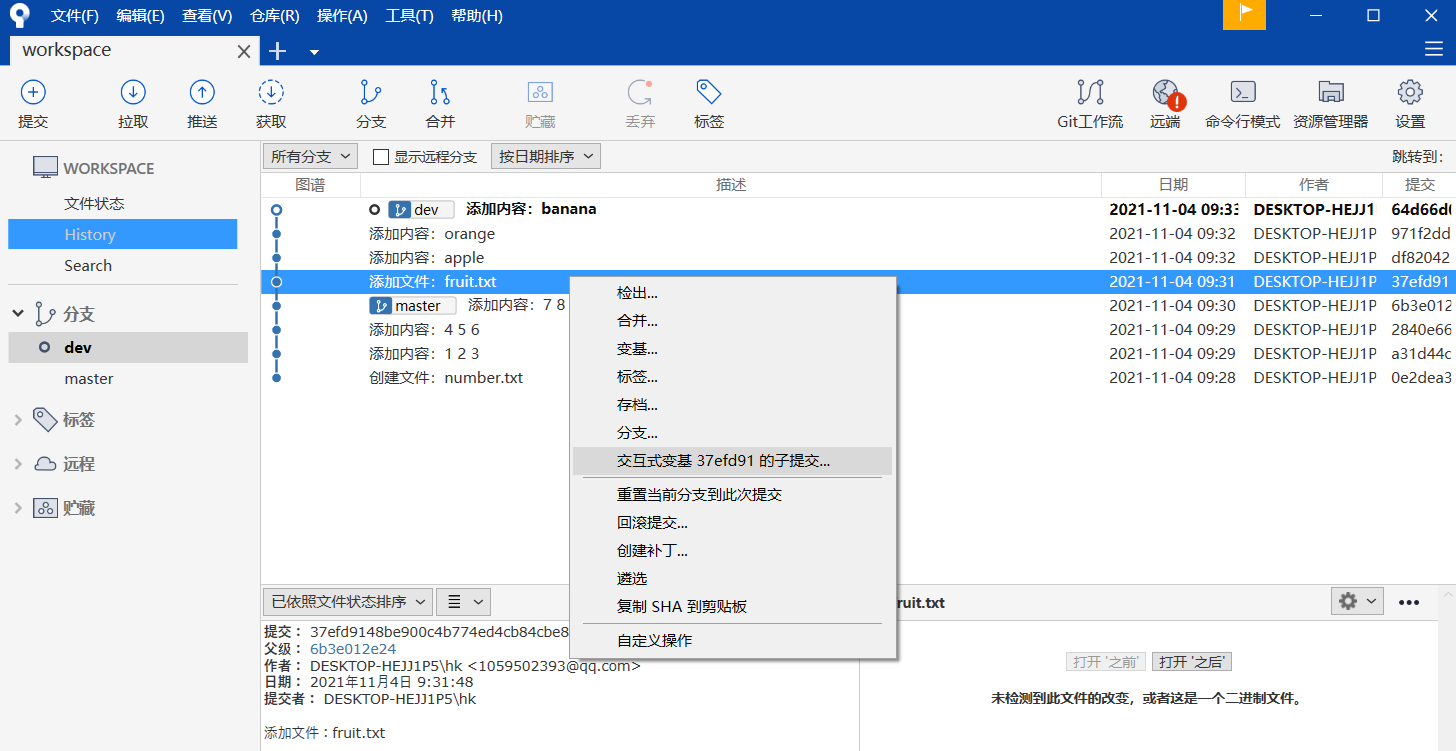Viewport: 1456px width, 751px height.
Task: Click the 获取 fetch icon
Action: [270, 103]
